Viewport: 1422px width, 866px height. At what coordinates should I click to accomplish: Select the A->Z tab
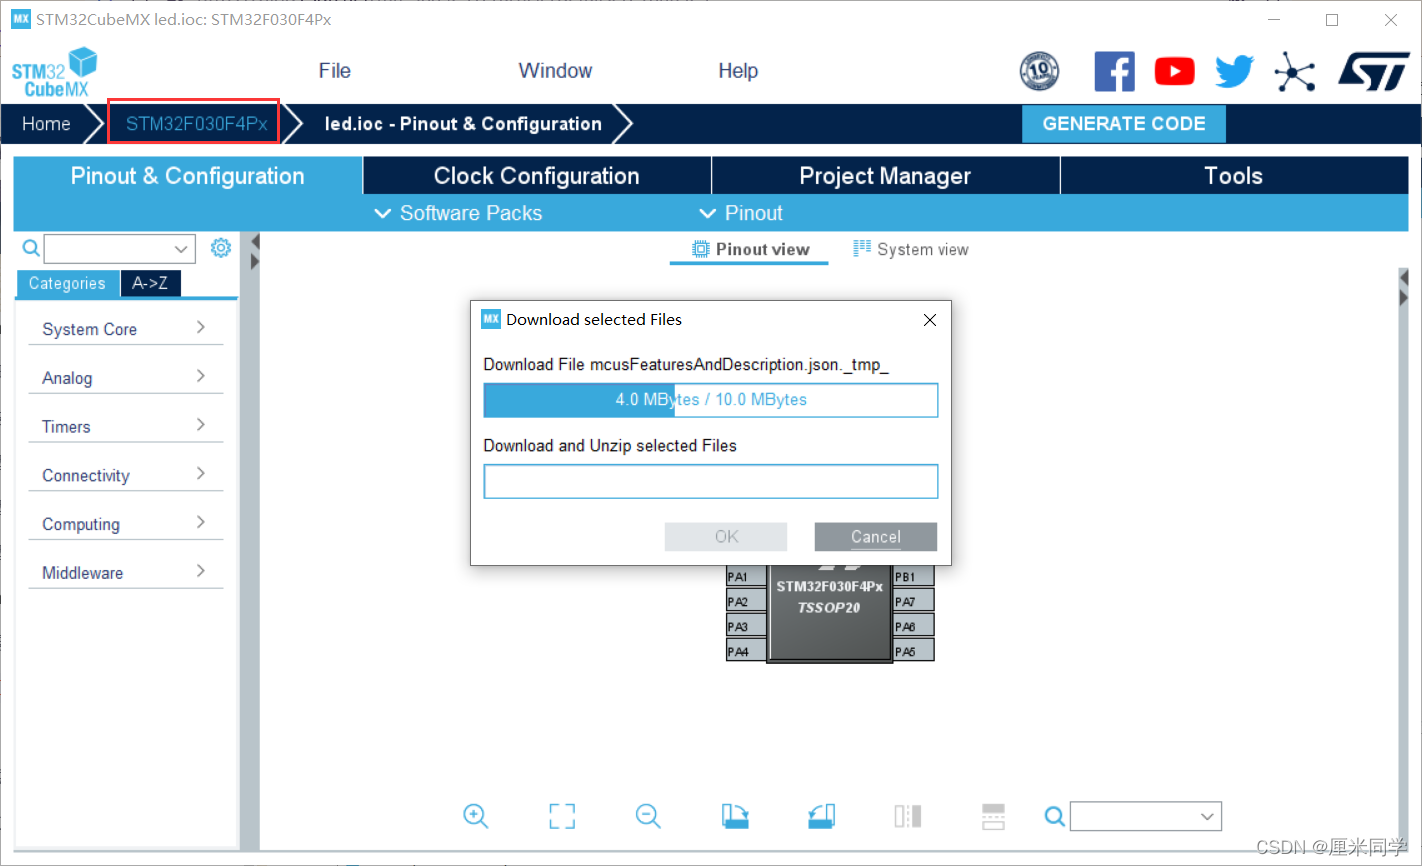(150, 284)
